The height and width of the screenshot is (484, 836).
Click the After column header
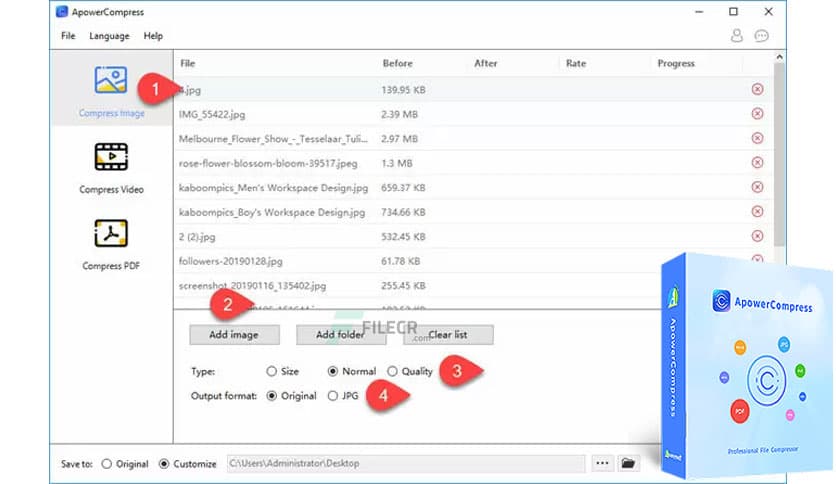pos(486,63)
